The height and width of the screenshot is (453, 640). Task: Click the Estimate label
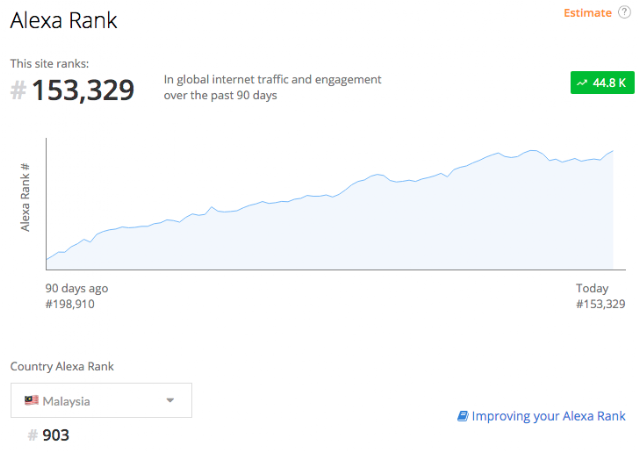coord(587,13)
